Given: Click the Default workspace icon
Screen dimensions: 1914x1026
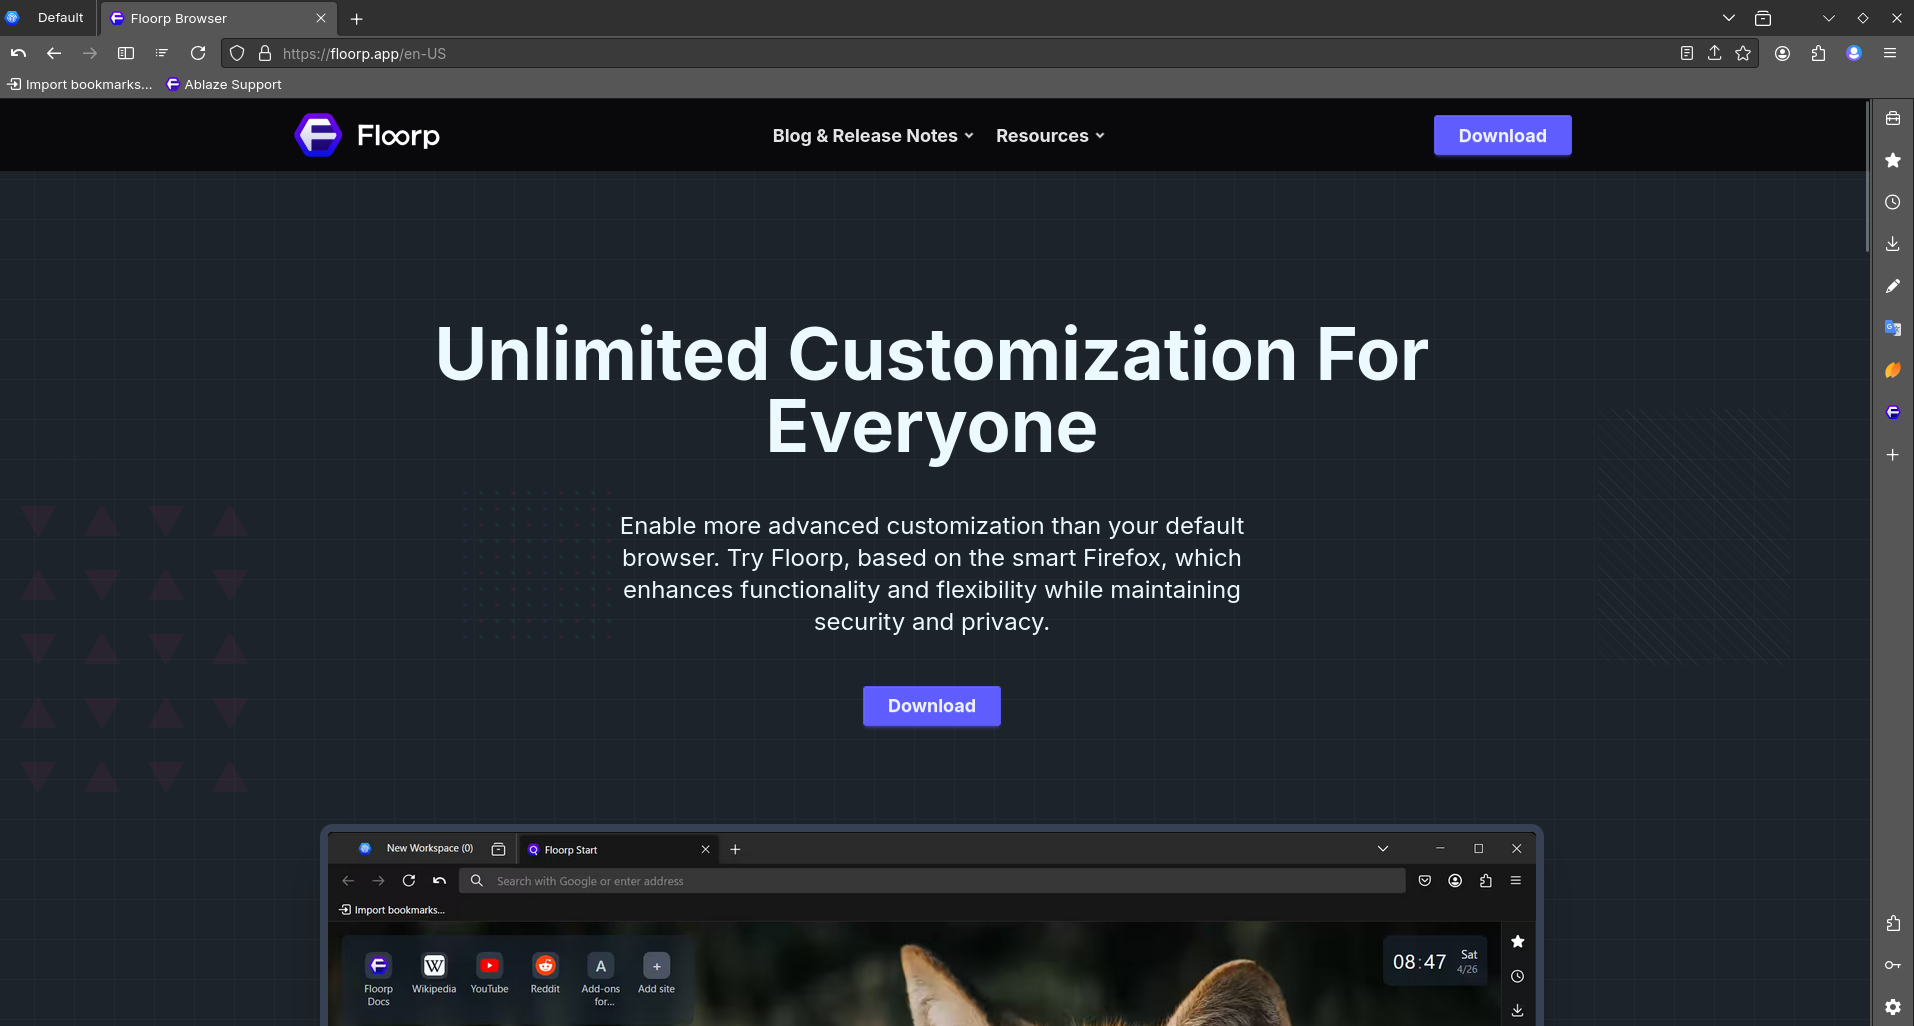Looking at the screenshot, I should [12, 18].
